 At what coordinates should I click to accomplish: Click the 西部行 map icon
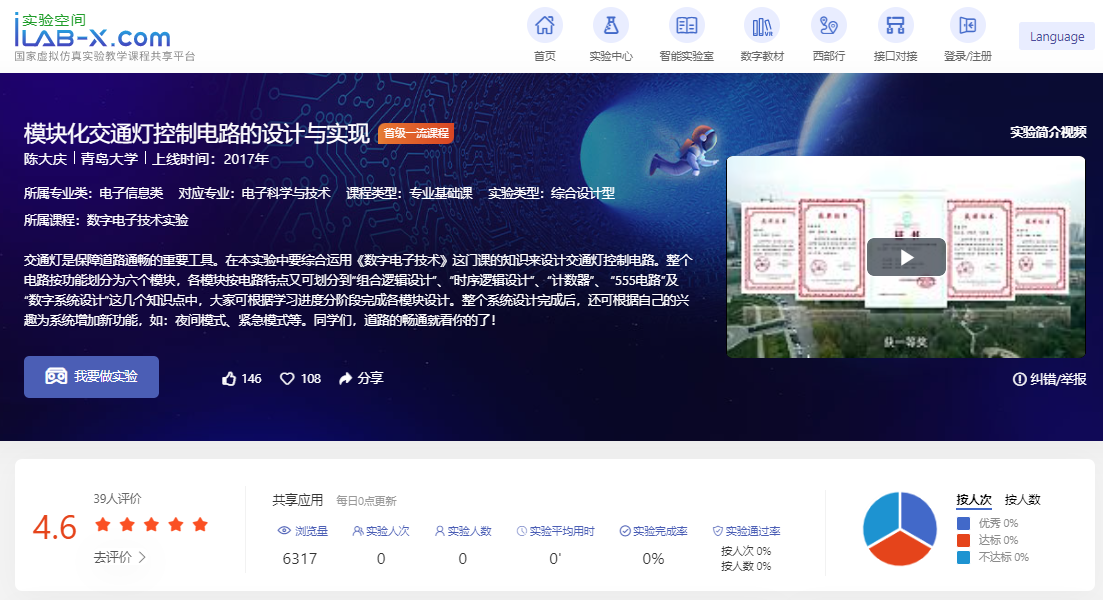(x=828, y=26)
